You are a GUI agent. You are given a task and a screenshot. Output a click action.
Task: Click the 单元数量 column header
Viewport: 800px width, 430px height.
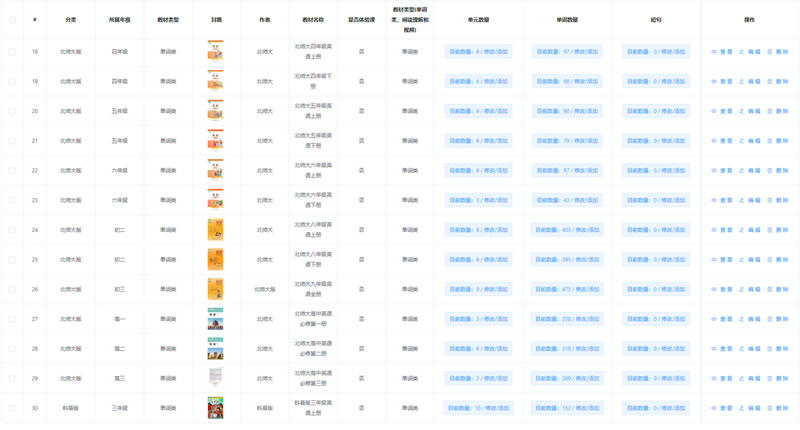click(x=478, y=20)
